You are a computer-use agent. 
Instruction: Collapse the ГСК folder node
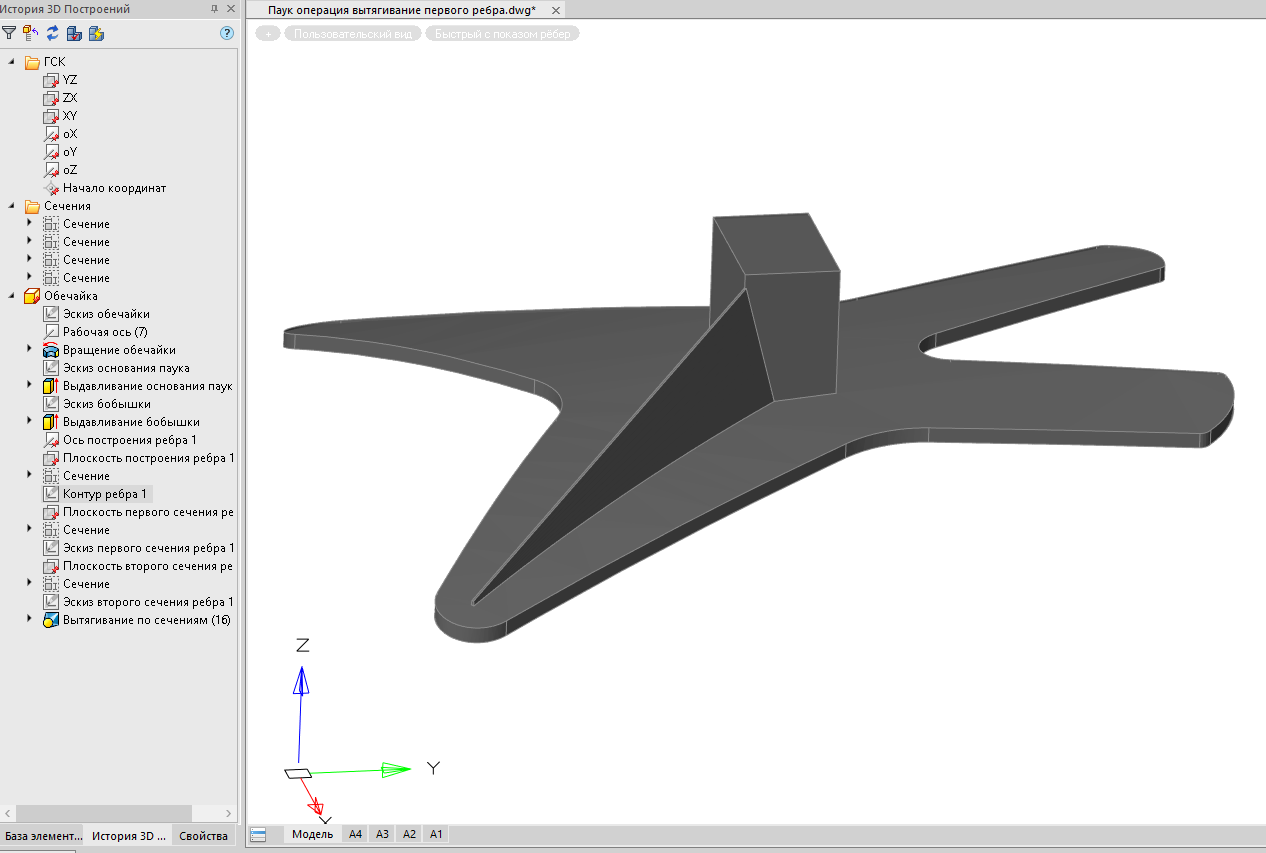(12, 62)
